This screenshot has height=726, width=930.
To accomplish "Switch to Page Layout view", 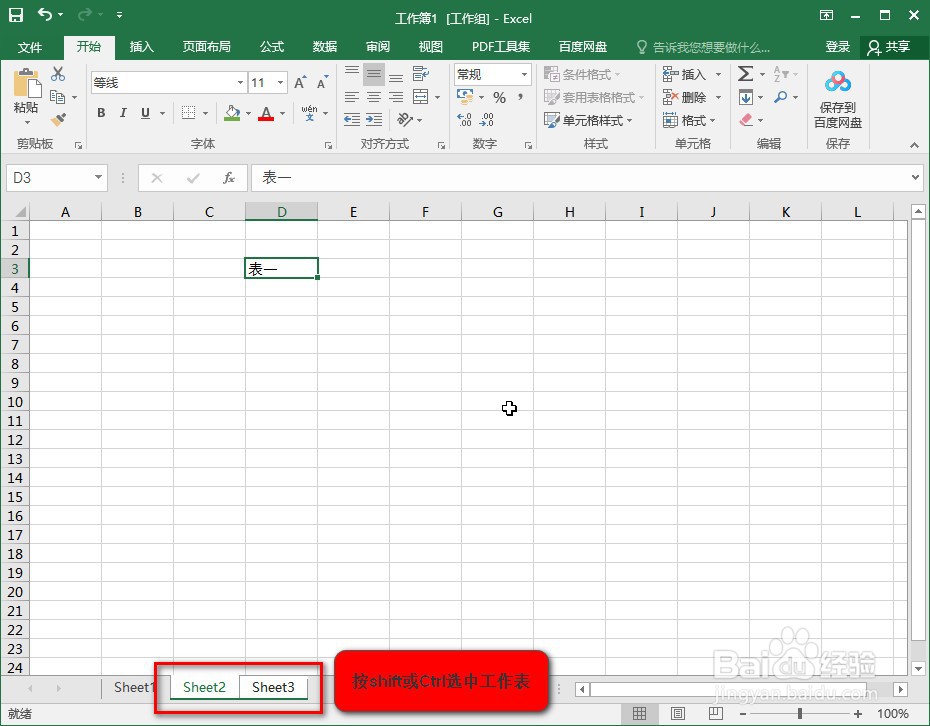I will [677, 714].
